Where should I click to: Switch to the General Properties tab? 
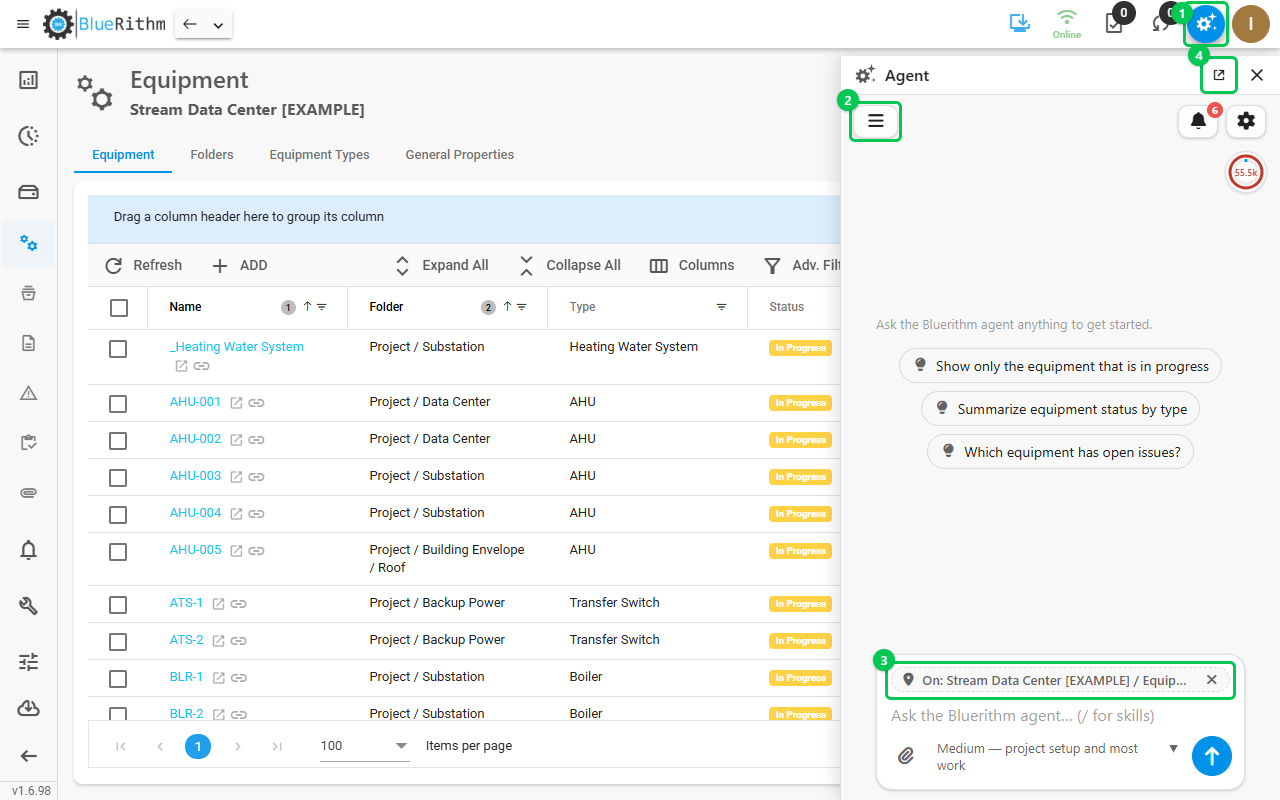point(460,155)
